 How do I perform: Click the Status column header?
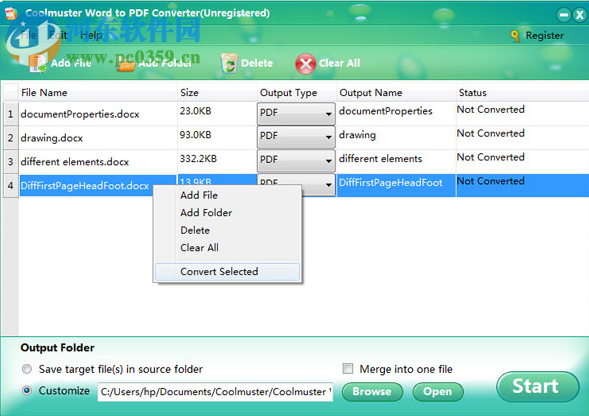[x=522, y=92]
